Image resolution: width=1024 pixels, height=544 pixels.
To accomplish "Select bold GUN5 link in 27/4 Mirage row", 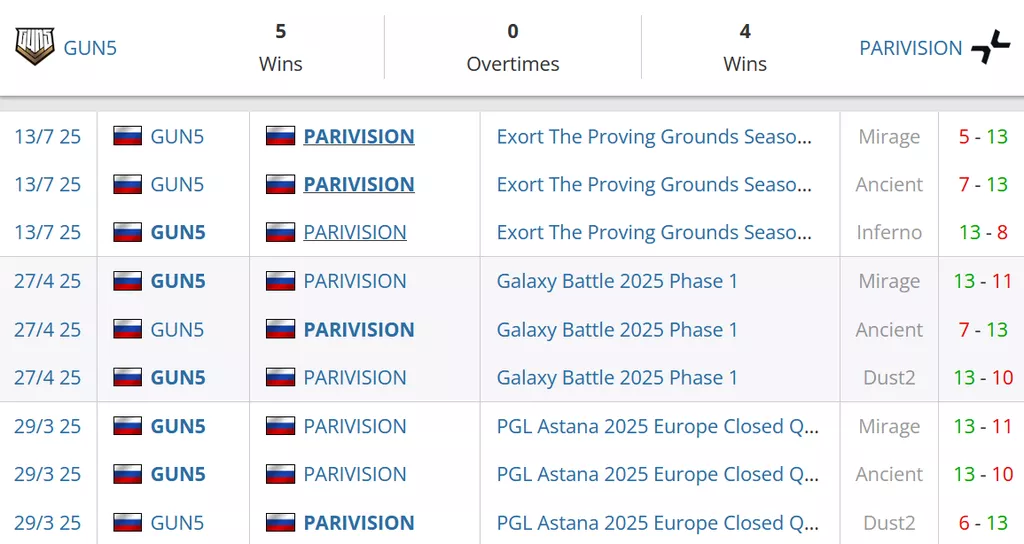I will pyautogui.click(x=178, y=282).
